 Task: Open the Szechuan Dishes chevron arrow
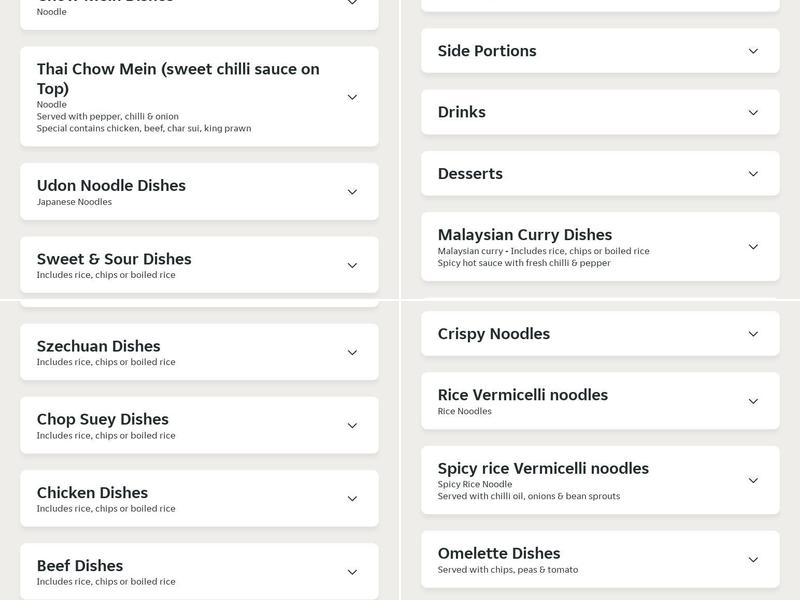352,352
